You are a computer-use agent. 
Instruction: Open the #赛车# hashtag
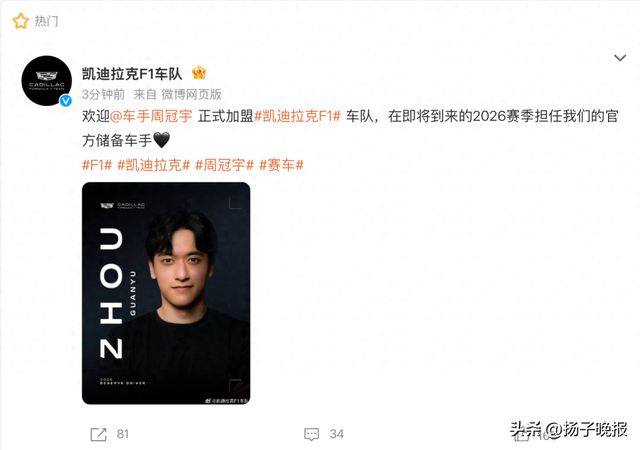pos(281,165)
